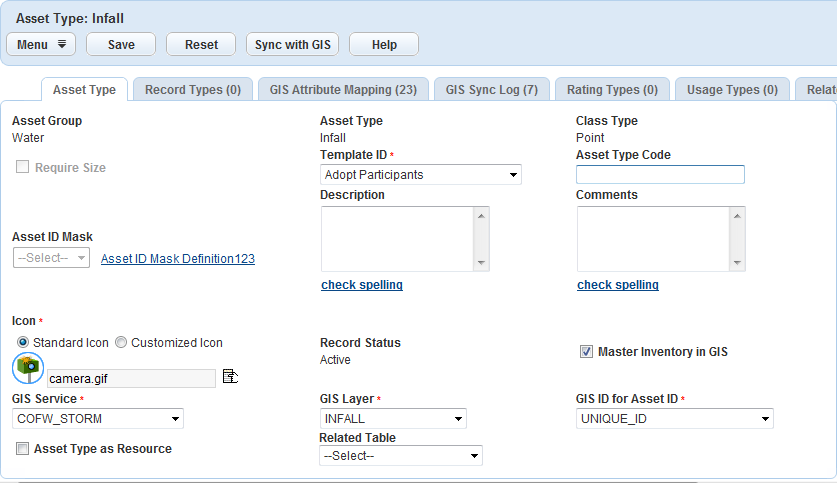The width and height of the screenshot is (839, 483).
Task: Click the camera icon preview image
Action: (x=28, y=369)
